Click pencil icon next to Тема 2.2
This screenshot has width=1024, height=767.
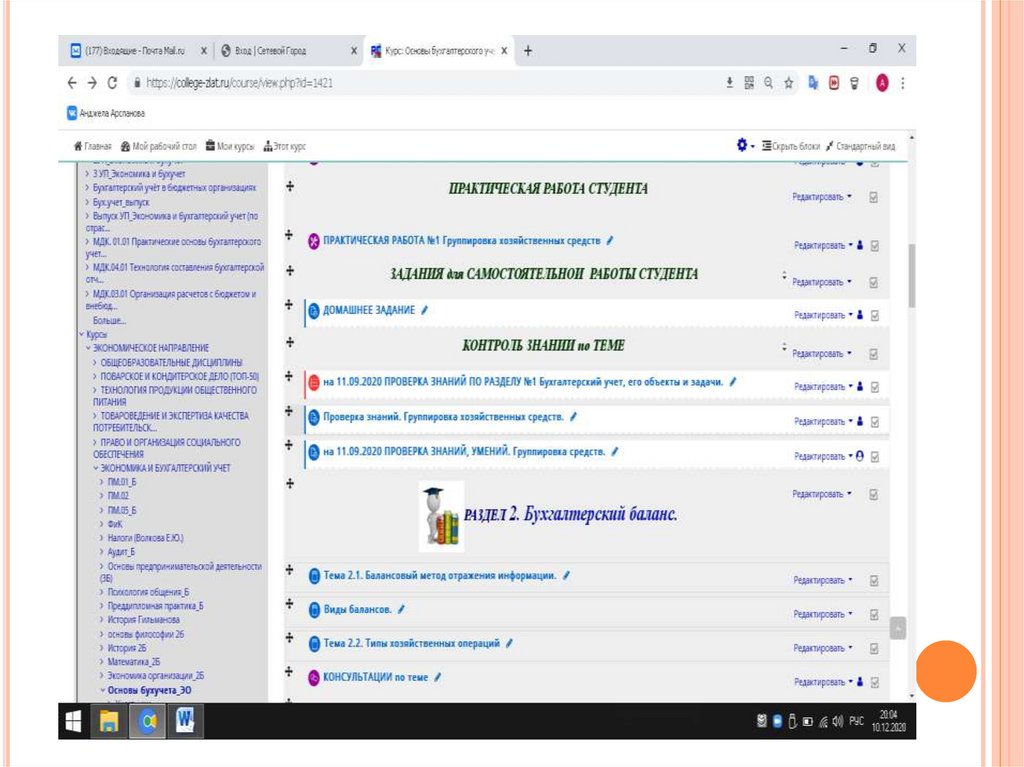tap(509, 644)
